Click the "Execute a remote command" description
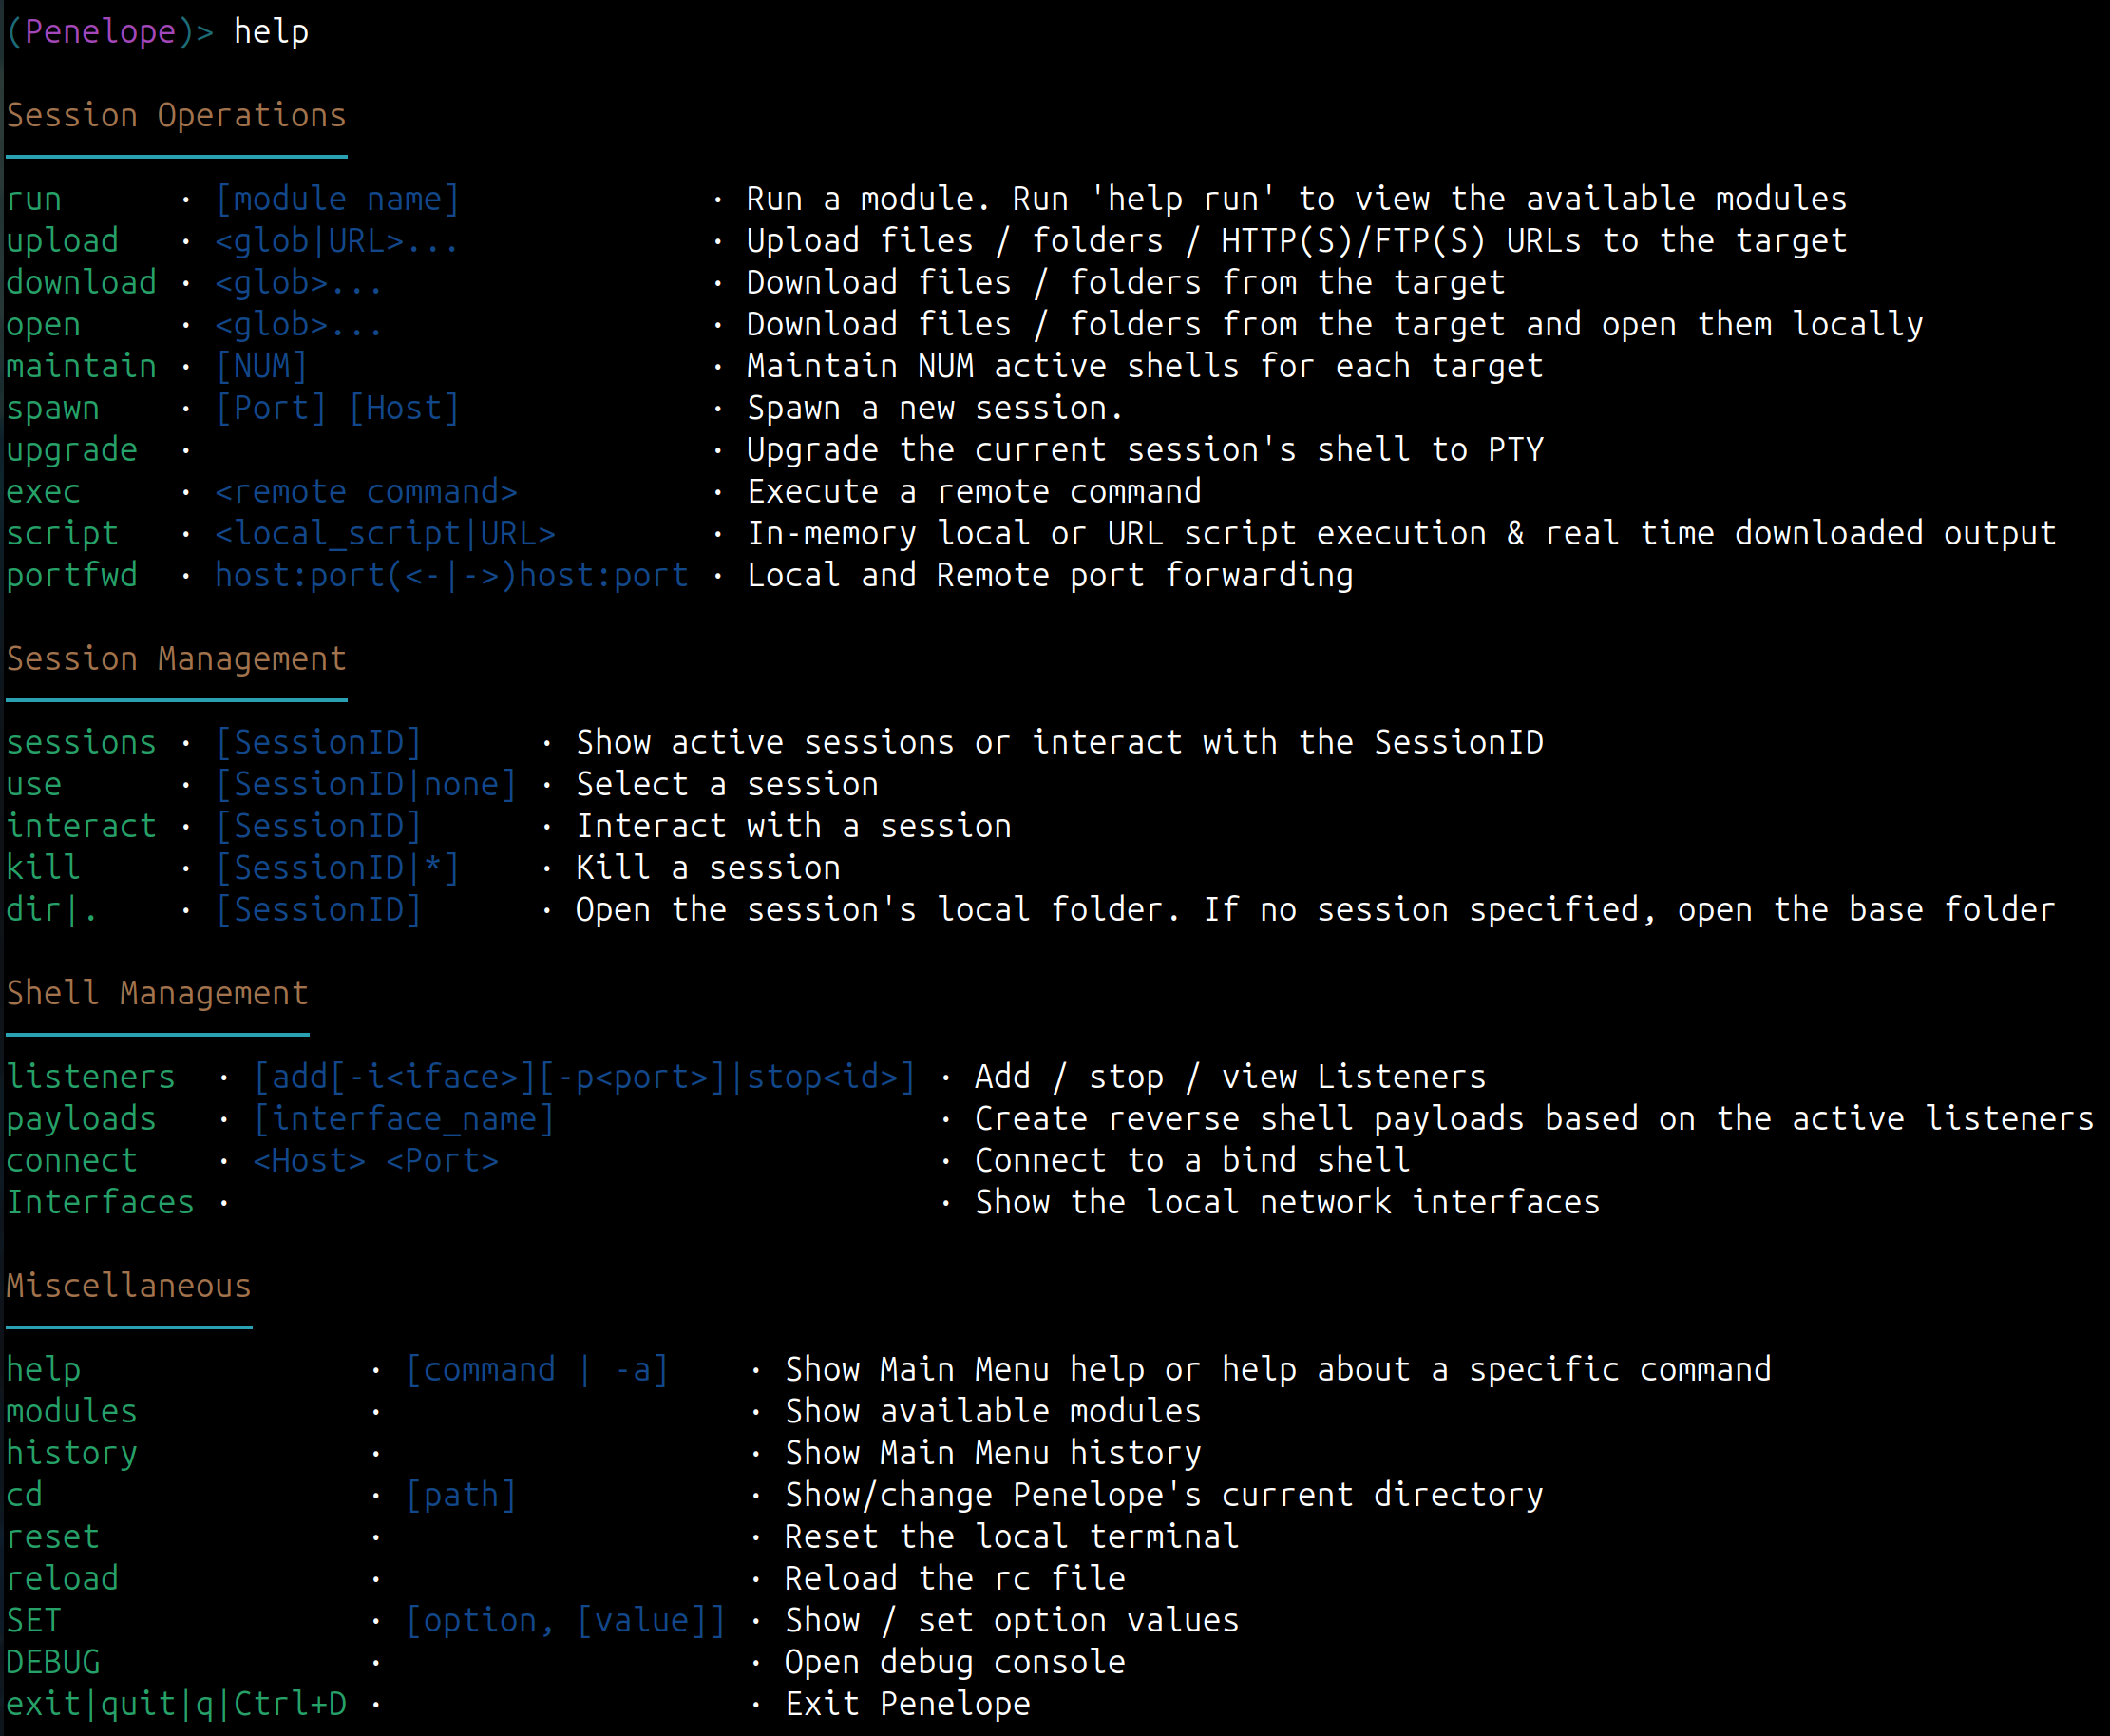Image resolution: width=2110 pixels, height=1736 pixels. click(974, 492)
